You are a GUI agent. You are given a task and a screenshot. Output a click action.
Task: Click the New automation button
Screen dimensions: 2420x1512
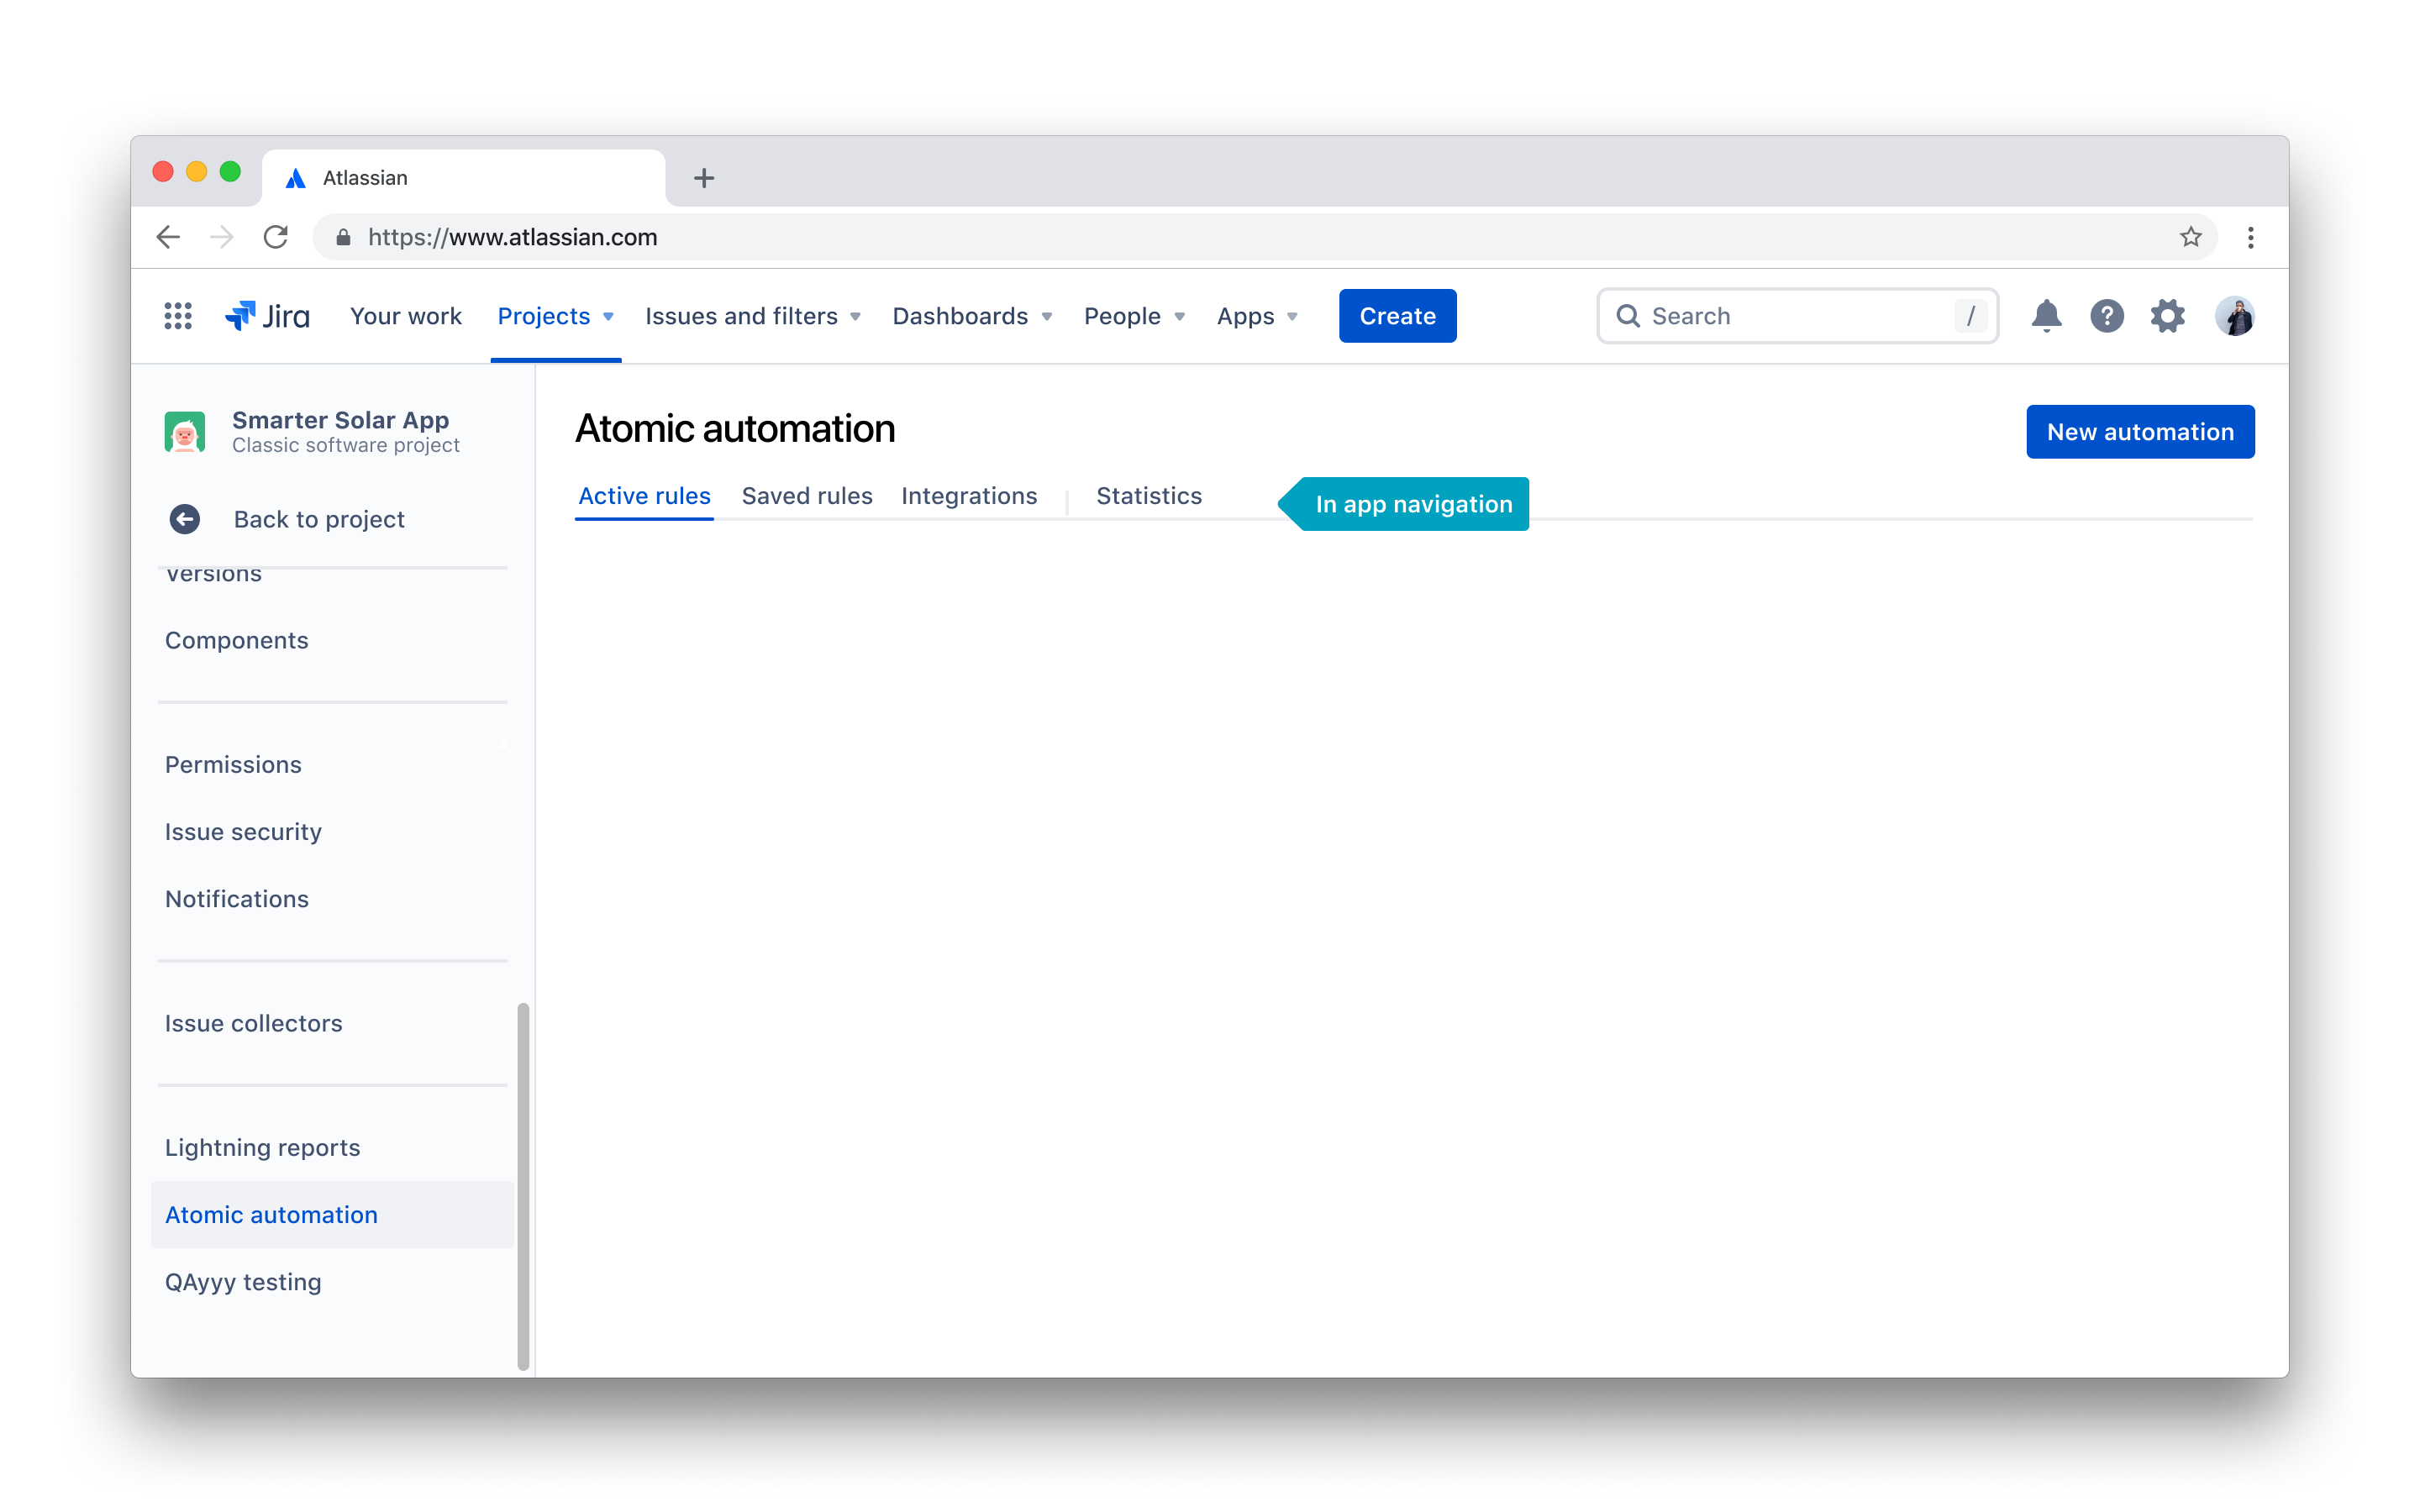[2140, 431]
